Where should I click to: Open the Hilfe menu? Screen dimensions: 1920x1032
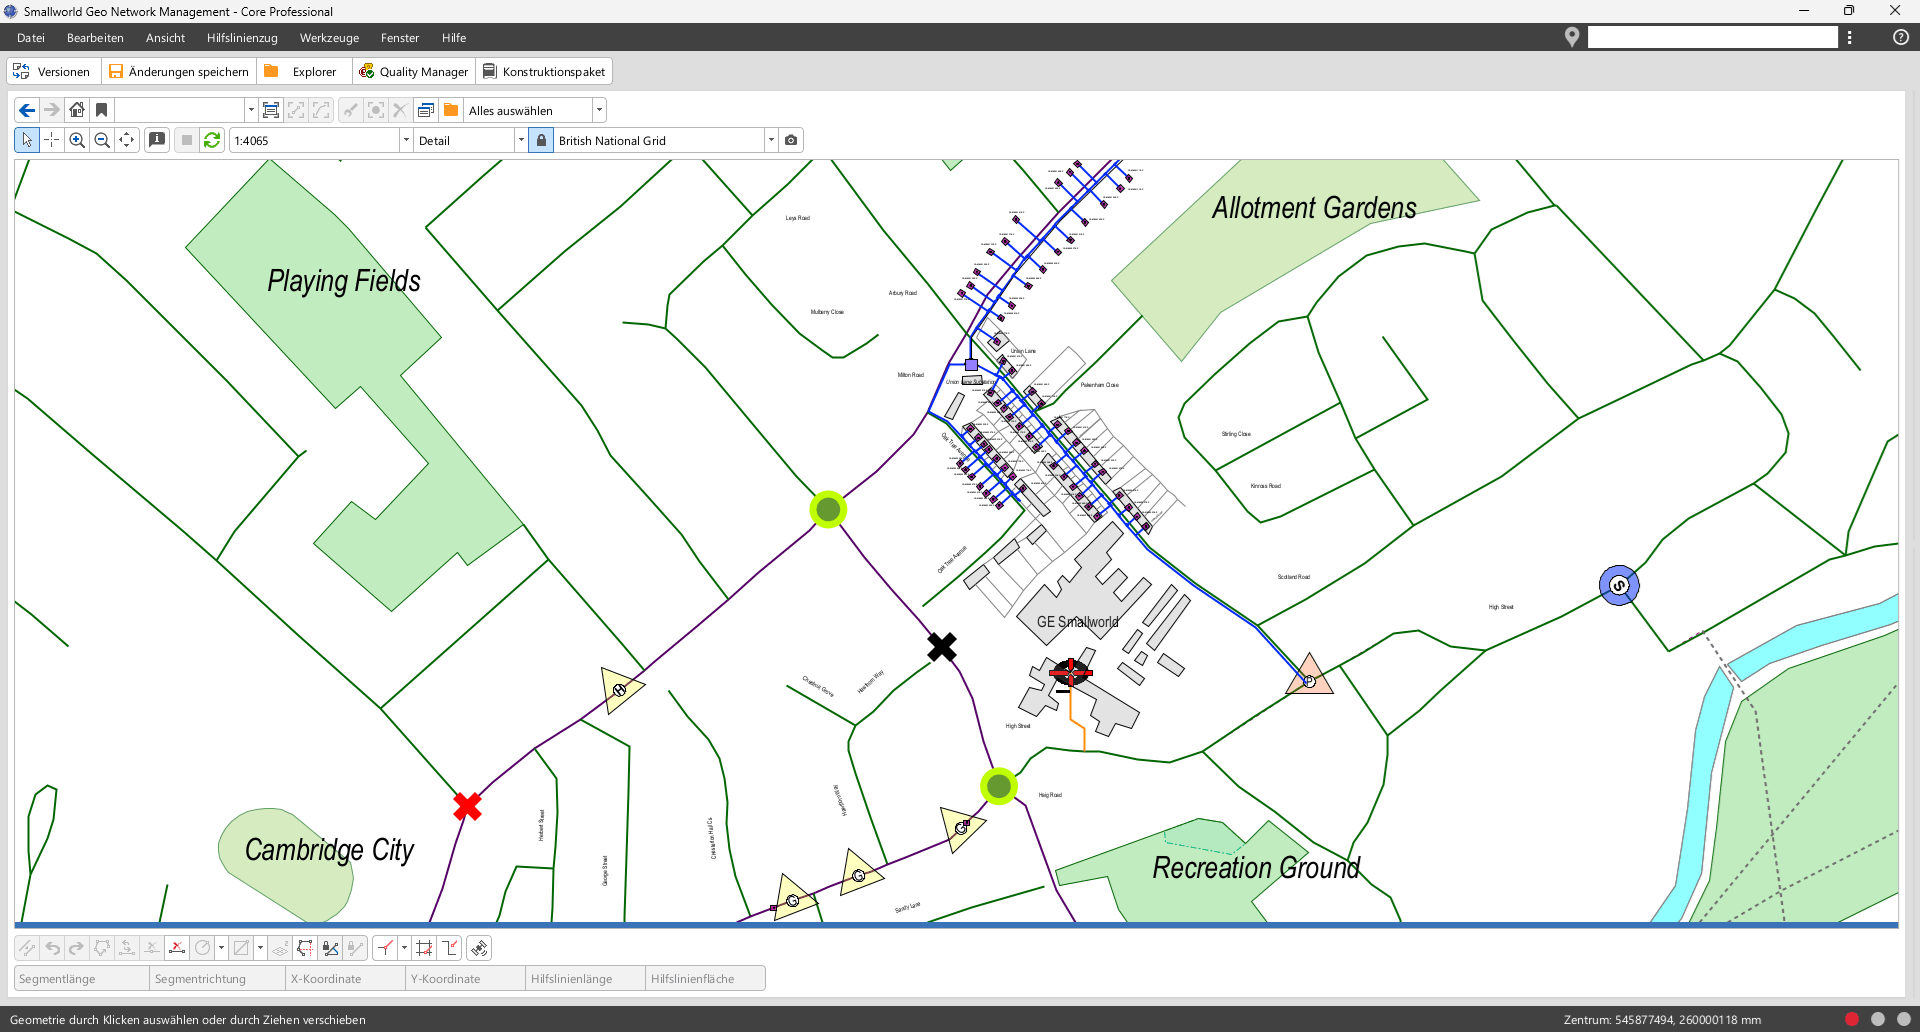tap(454, 38)
